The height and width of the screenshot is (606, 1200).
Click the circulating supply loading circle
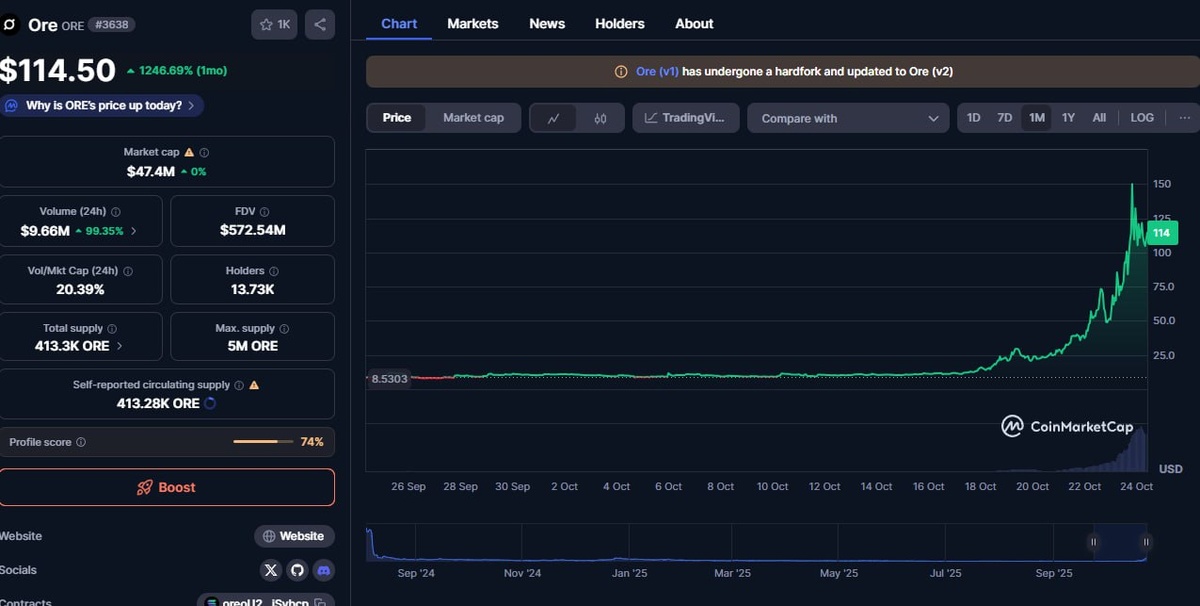tap(210, 404)
